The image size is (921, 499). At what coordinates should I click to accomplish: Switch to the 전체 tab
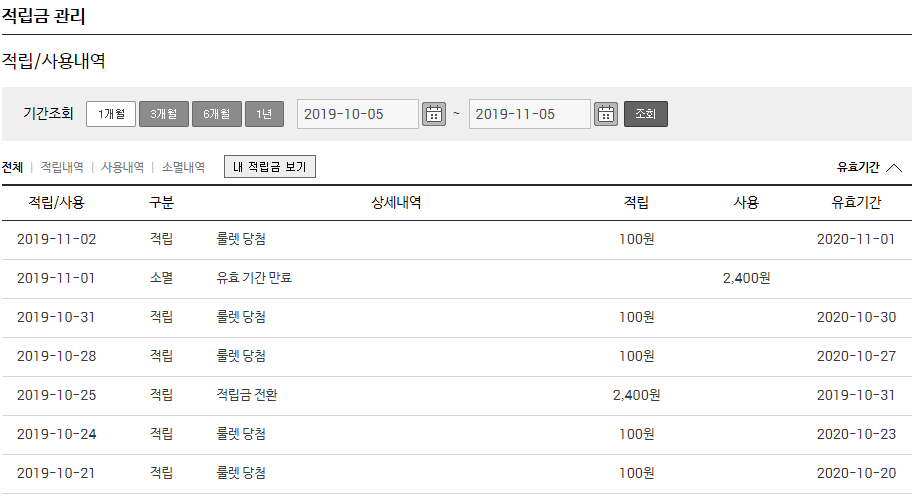pyautogui.click(x=12, y=167)
